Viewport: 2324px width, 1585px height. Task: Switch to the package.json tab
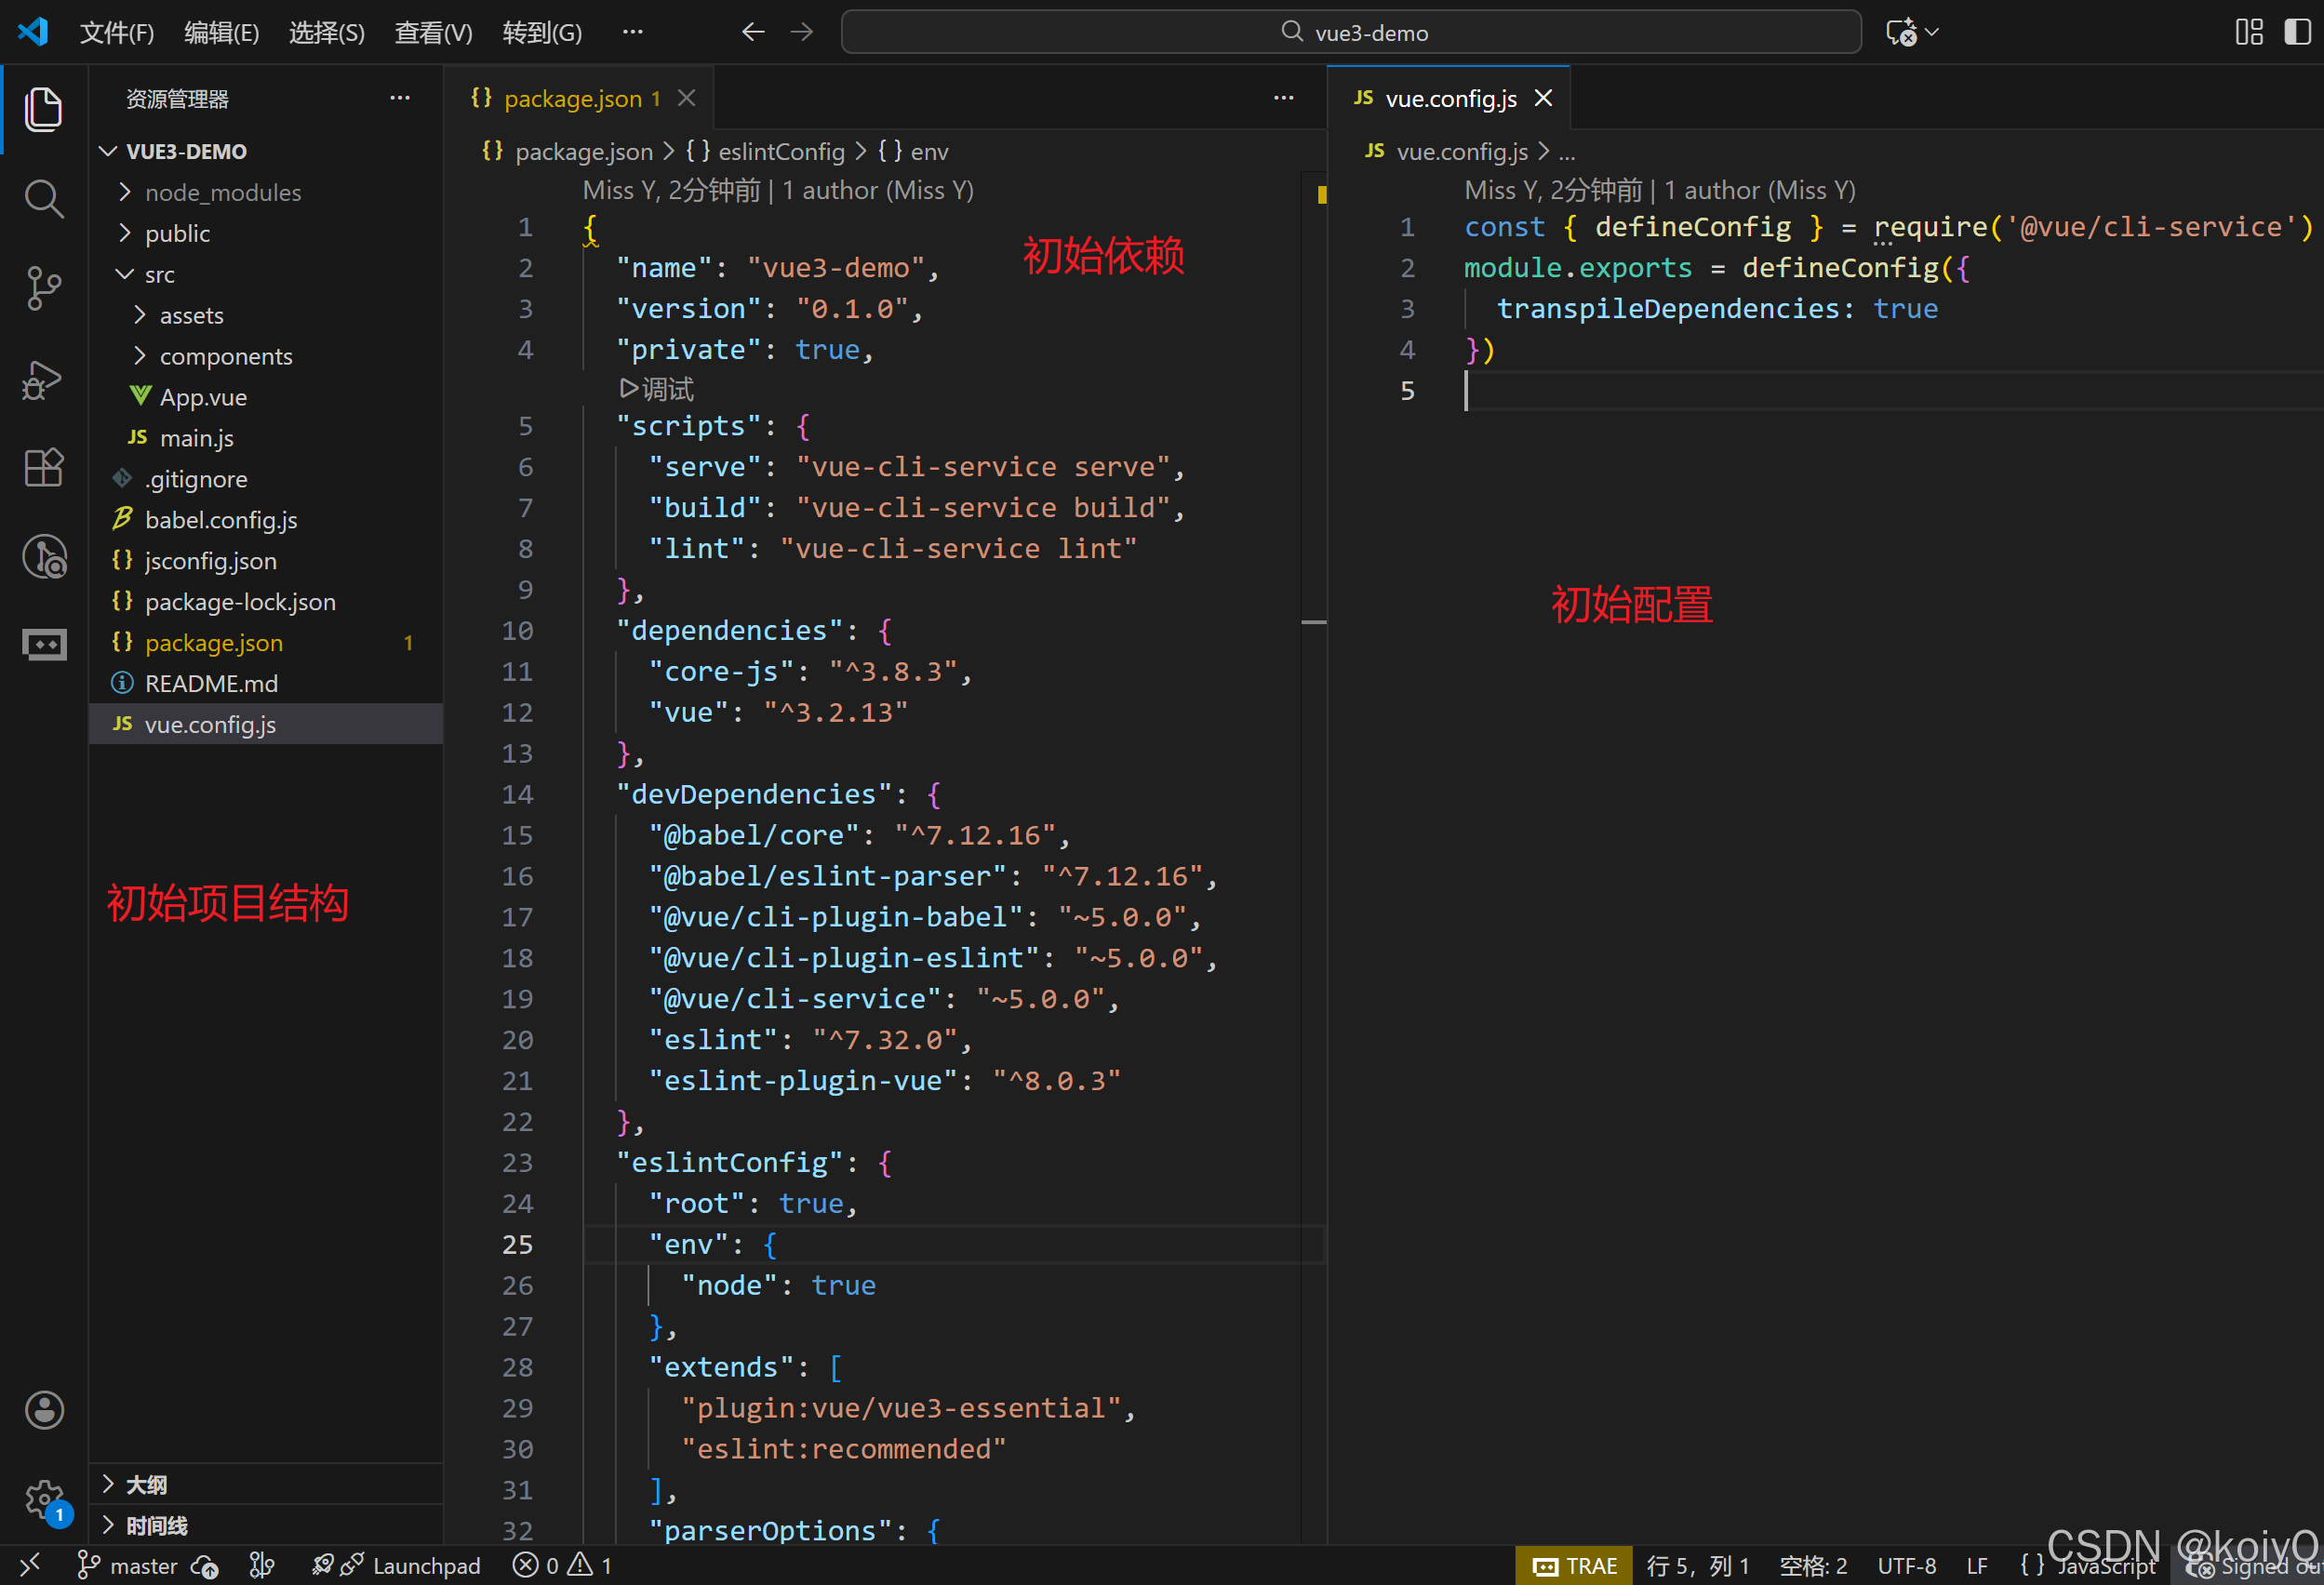pyautogui.click(x=572, y=98)
